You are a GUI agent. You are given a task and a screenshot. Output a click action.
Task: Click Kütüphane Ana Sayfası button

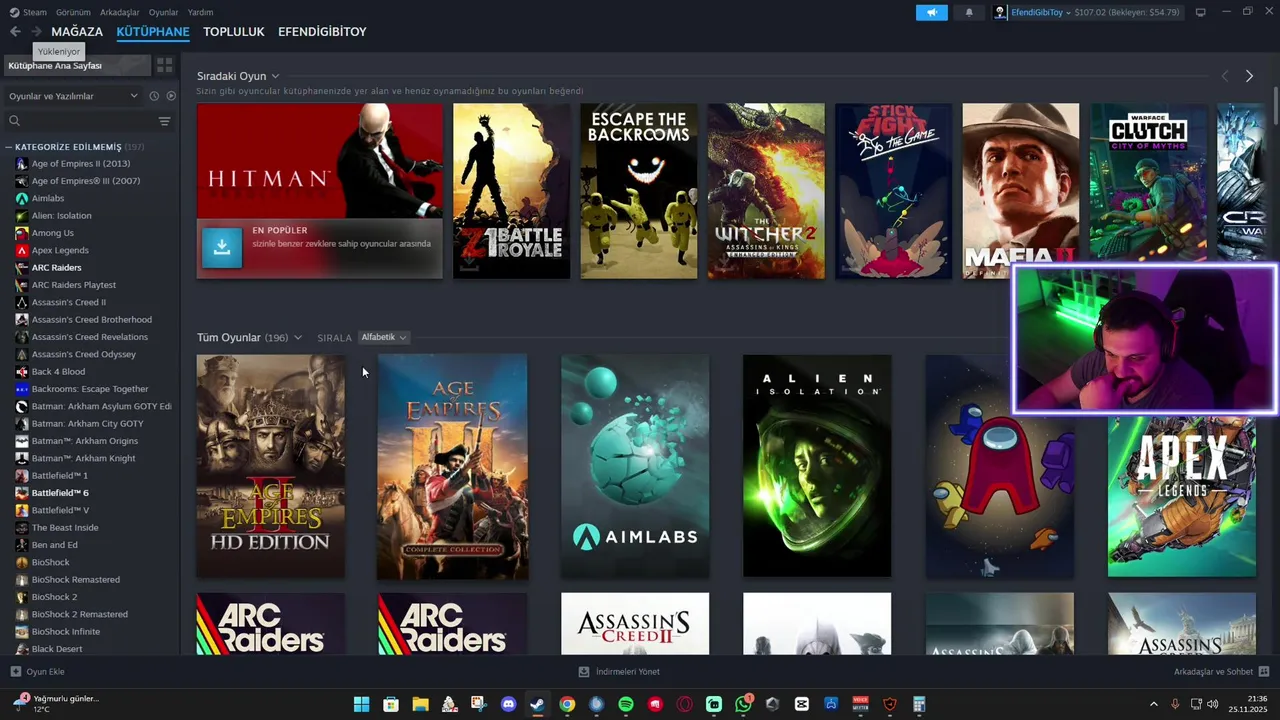coord(77,65)
